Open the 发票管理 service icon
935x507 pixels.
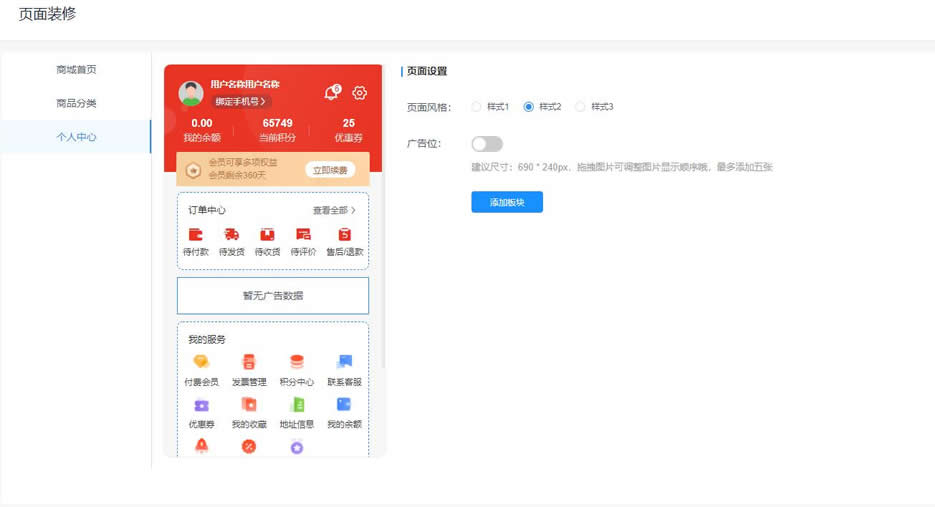coord(249,361)
